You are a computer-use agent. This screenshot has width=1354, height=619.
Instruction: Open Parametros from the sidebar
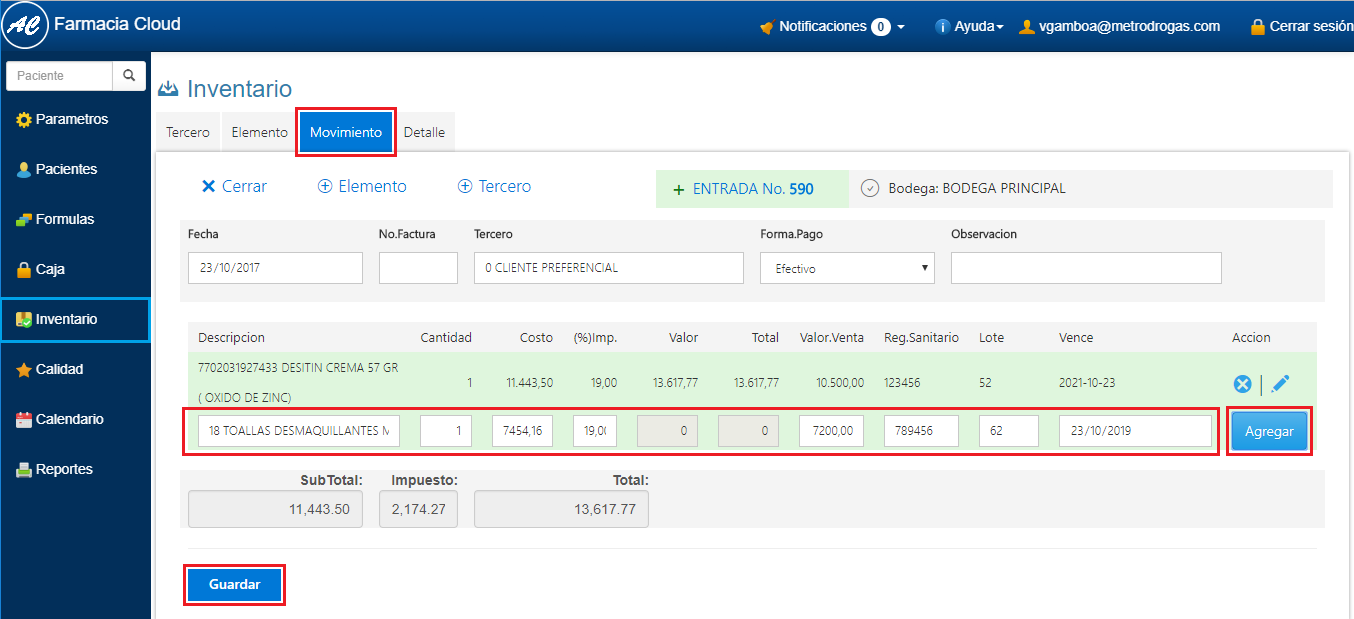[x=71, y=119]
